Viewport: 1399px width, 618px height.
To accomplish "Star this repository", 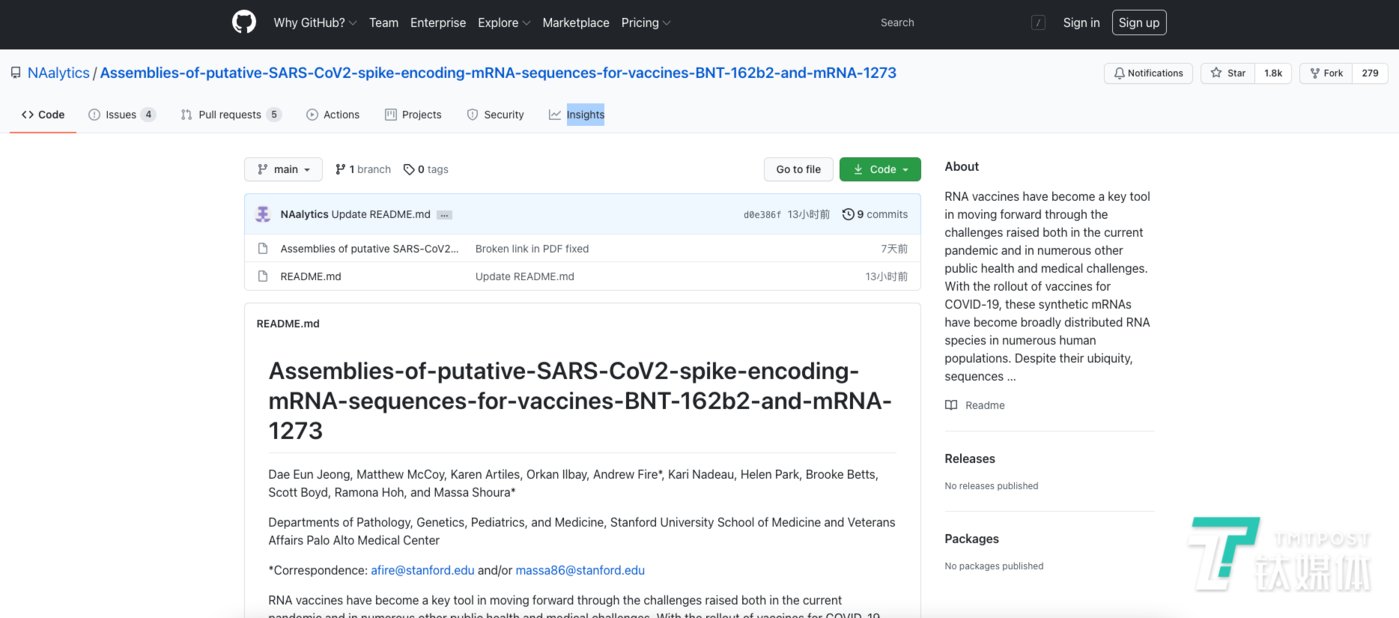I will click(1229, 73).
